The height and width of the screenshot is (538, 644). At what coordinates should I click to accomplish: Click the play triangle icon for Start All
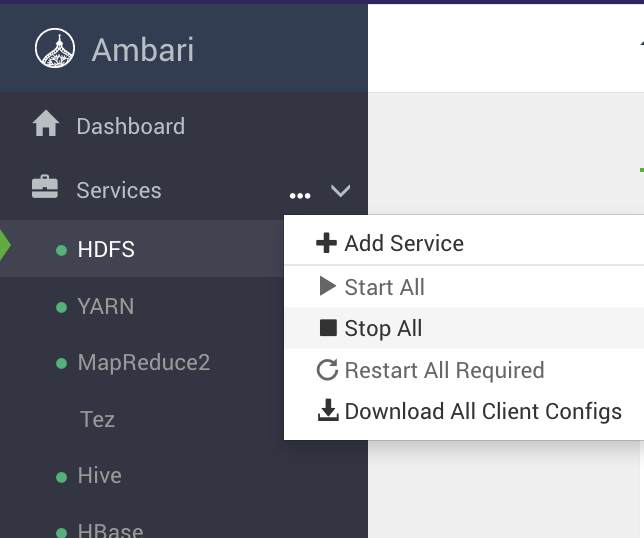[x=328, y=286]
